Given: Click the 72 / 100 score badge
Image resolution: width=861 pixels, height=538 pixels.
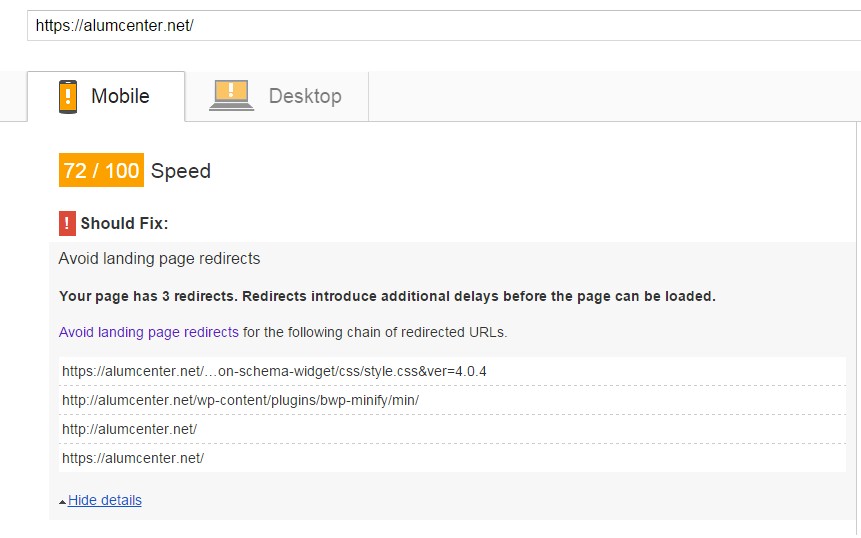Looking at the screenshot, I should (x=101, y=170).
